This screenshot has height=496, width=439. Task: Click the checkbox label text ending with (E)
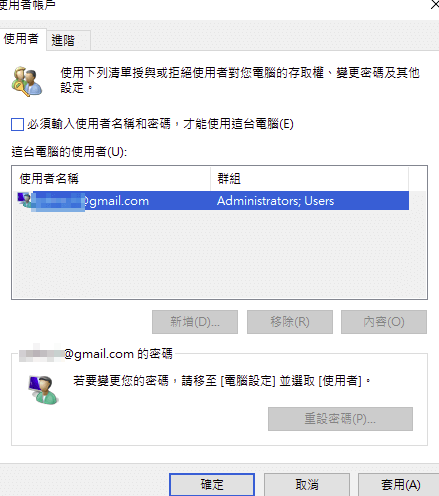160,124
